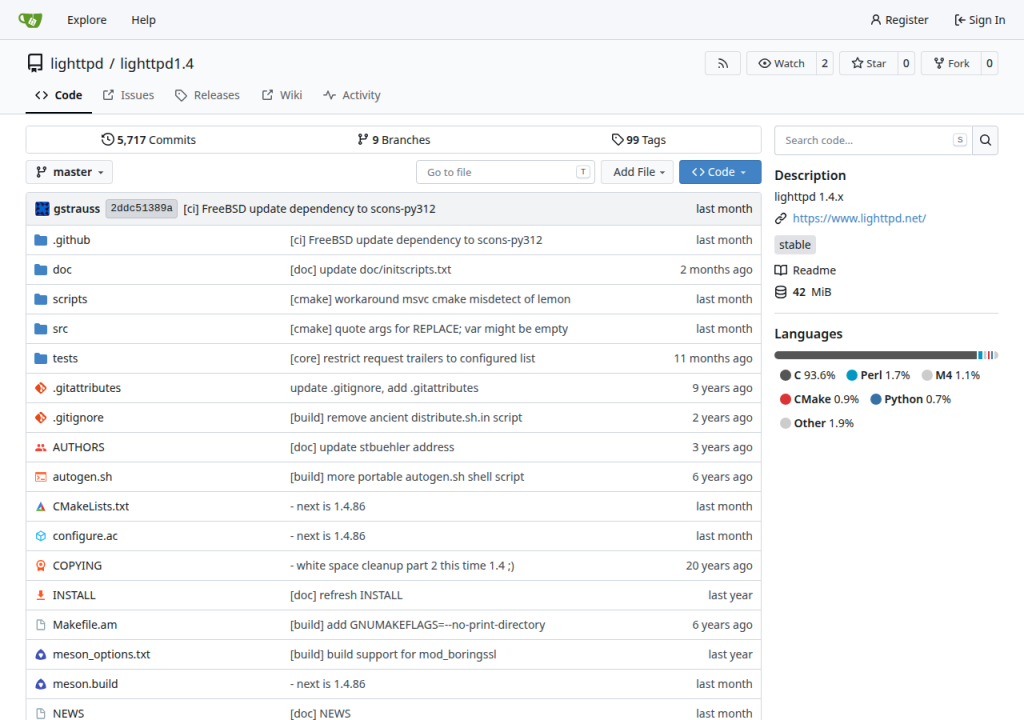
Task: Open the 99 Tags link
Action: click(x=639, y=140)
